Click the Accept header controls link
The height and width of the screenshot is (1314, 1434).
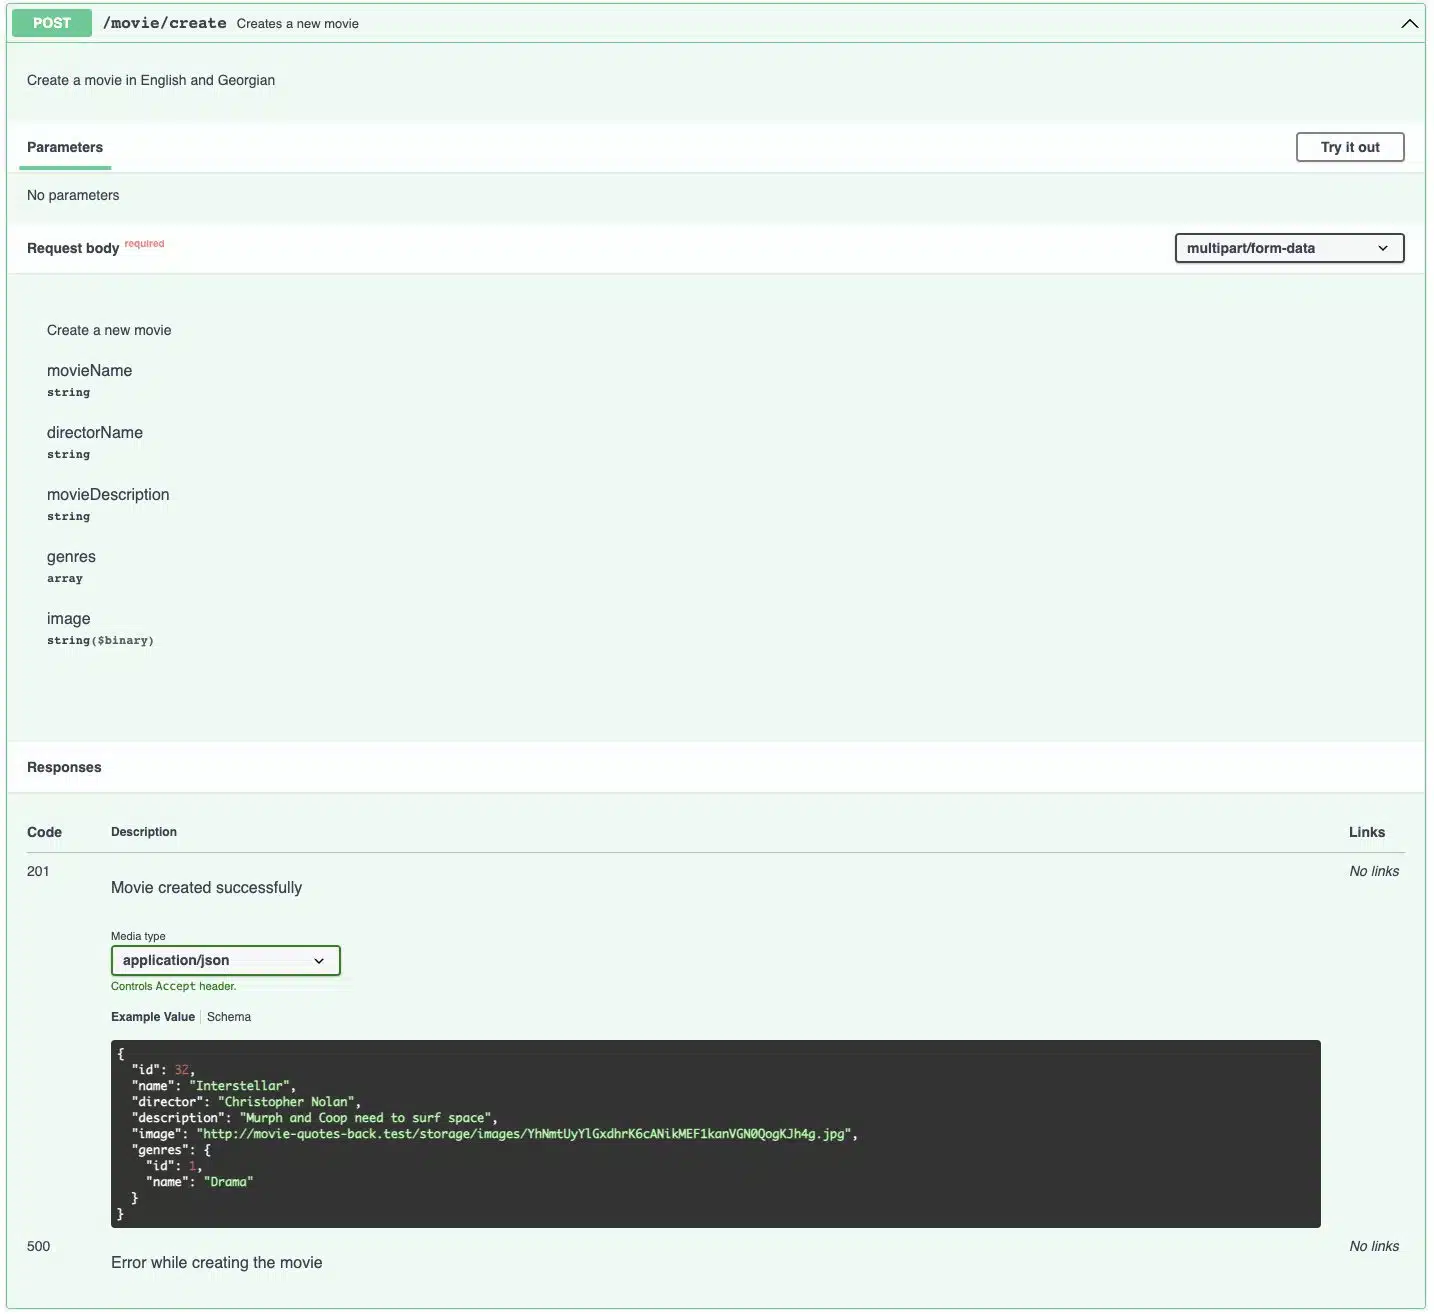(174, 986)
